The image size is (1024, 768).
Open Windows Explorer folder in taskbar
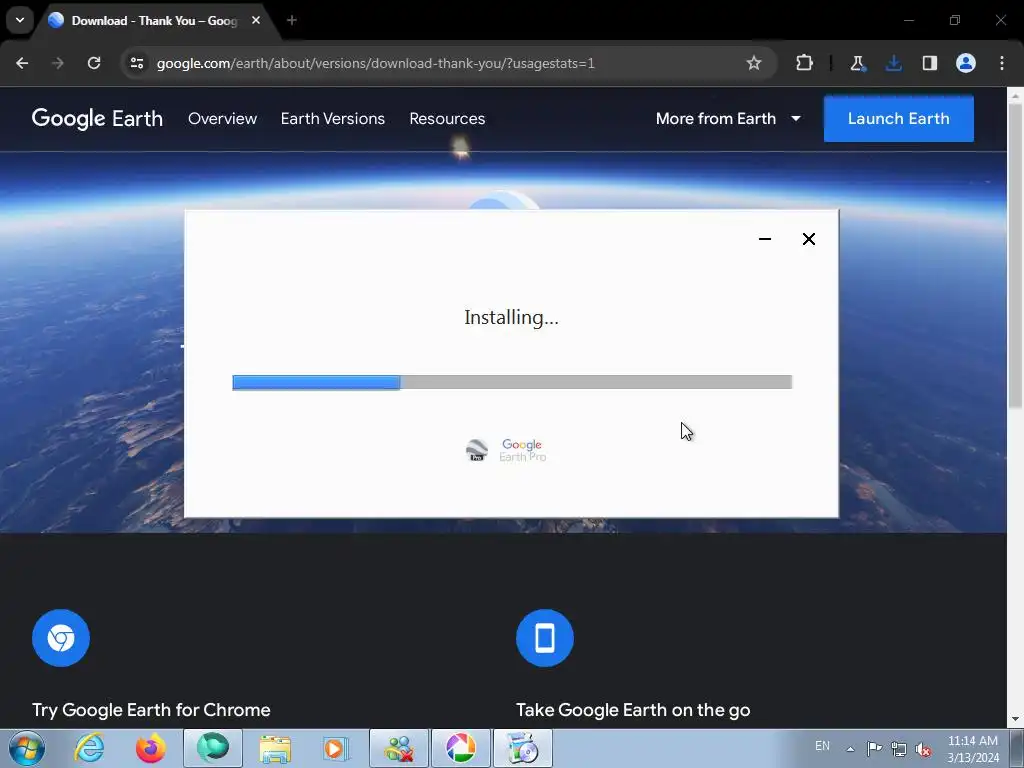tap(275, 749)
